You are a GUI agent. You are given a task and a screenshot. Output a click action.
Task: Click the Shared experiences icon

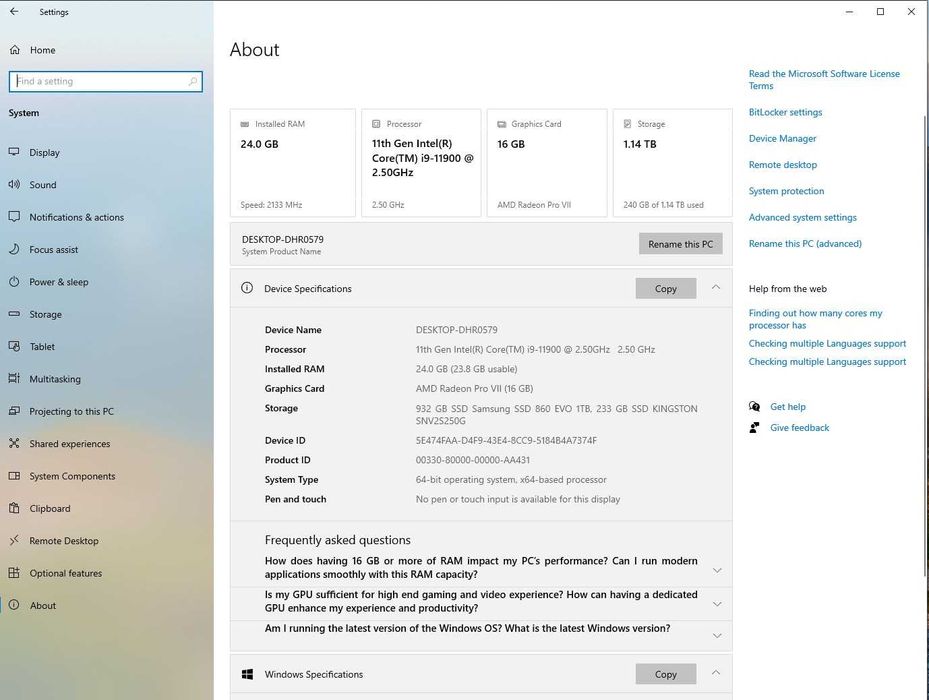[14, 443]
